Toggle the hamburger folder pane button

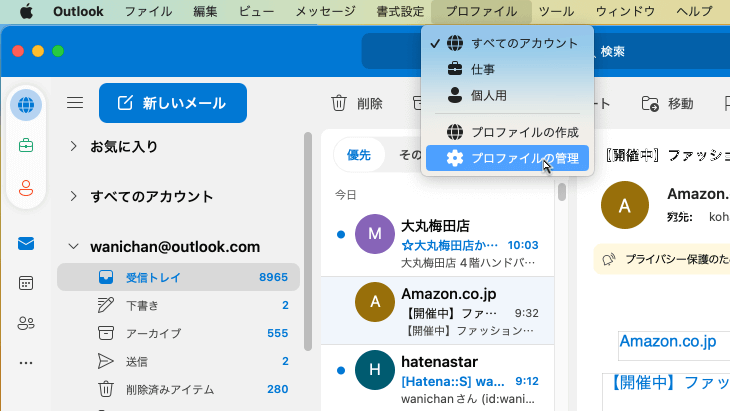75,103
